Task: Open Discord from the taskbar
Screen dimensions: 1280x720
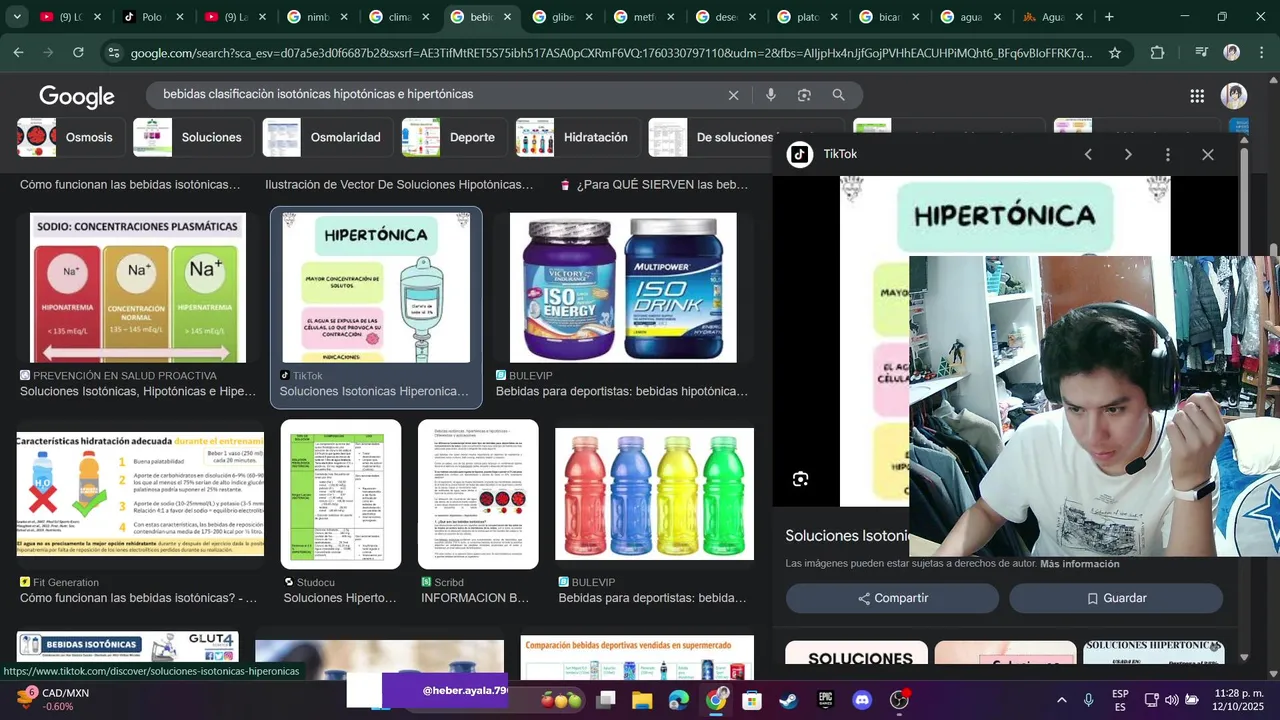Action: click(863, 700)
